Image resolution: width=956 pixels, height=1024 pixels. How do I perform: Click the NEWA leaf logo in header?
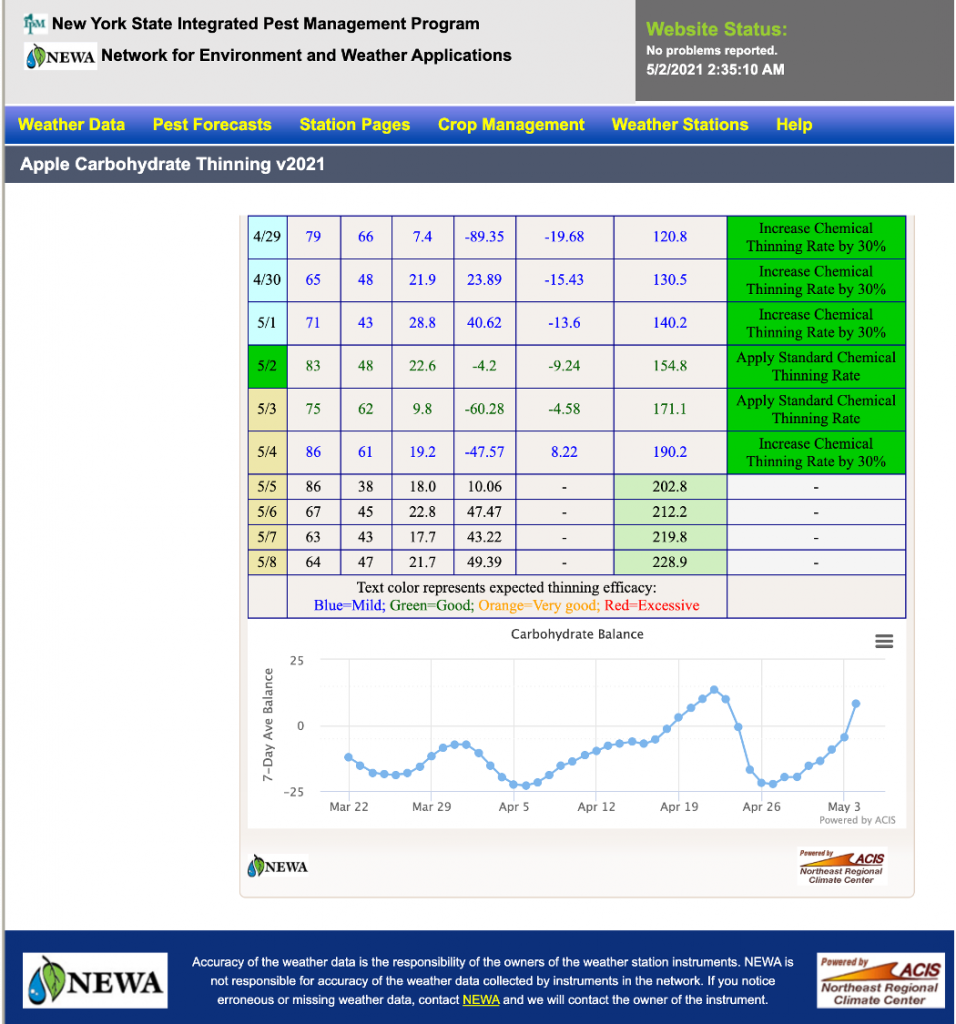(60, 56)
